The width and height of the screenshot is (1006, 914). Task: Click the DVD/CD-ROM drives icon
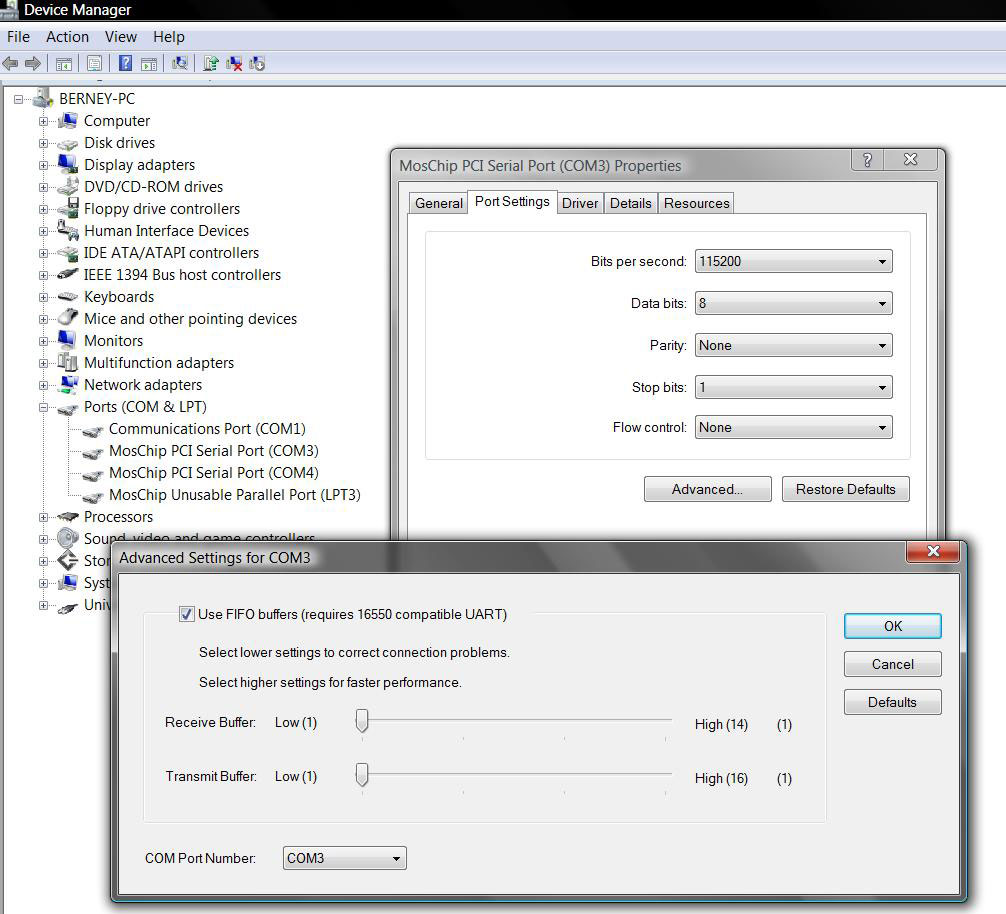coord(67,186)
